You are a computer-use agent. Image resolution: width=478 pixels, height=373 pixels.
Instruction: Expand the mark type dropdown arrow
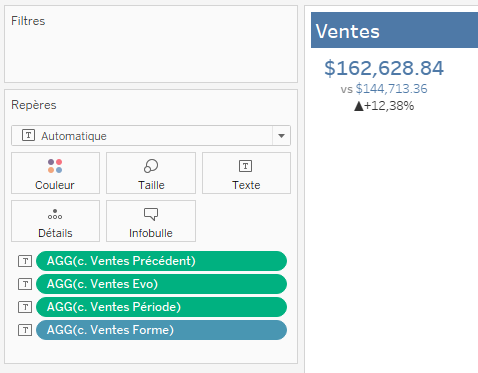(x=281, y=136)
